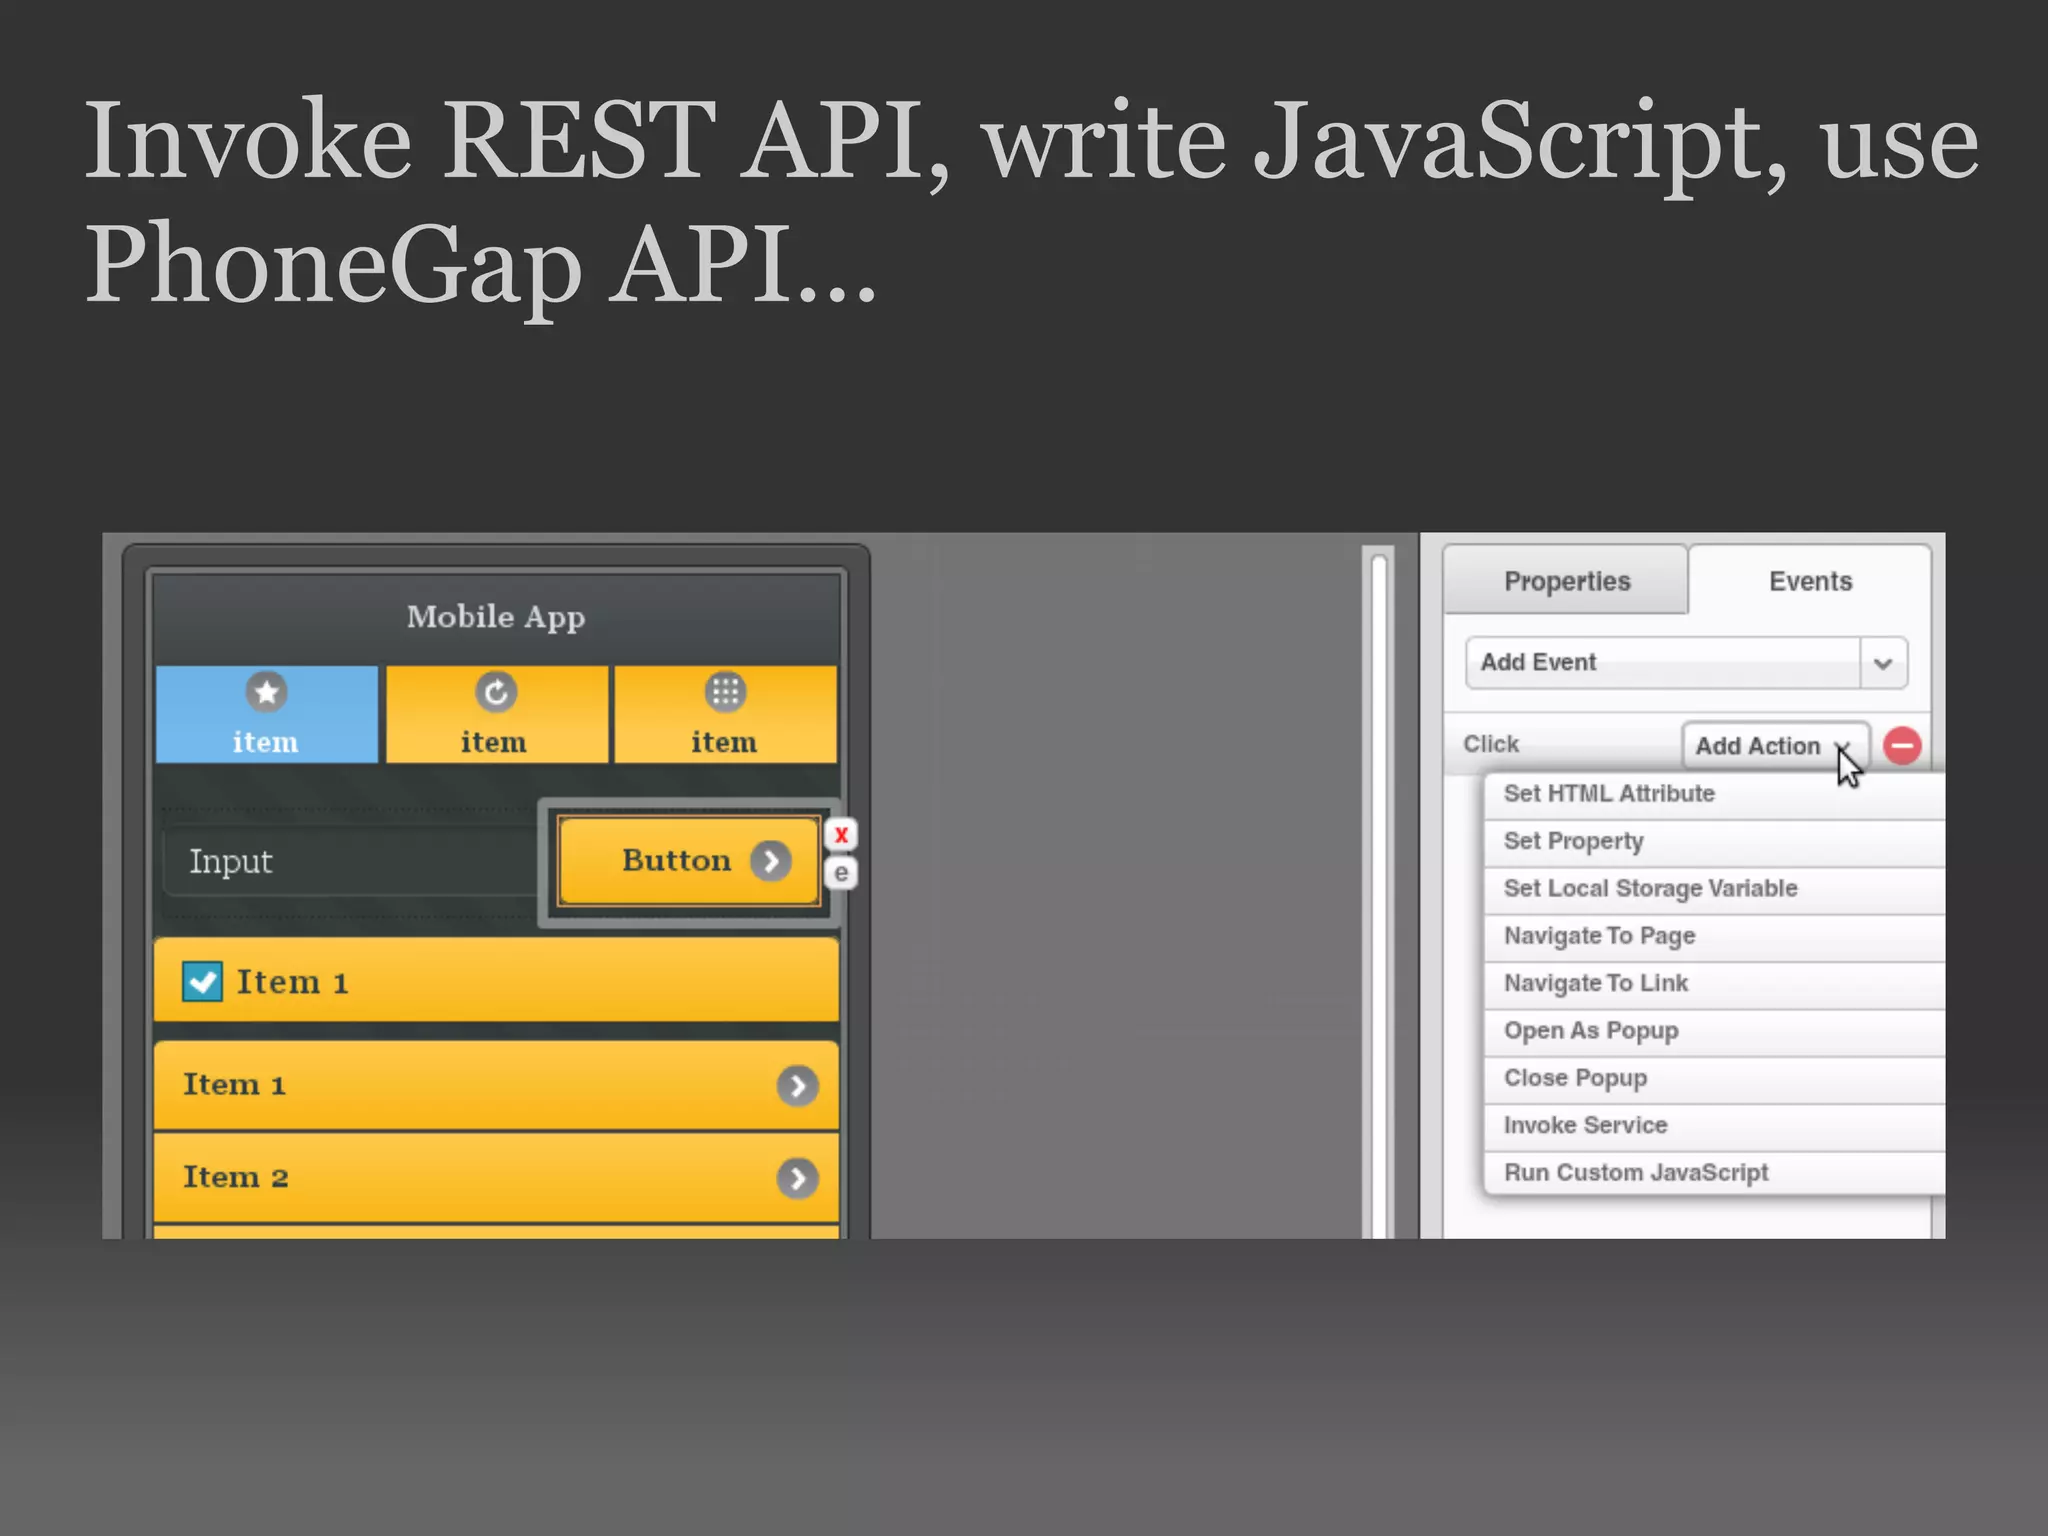Select the Item 2 list row
Image resolution: width=2048 pixels, height=1536 pixels.
(x=496, y=1178)
